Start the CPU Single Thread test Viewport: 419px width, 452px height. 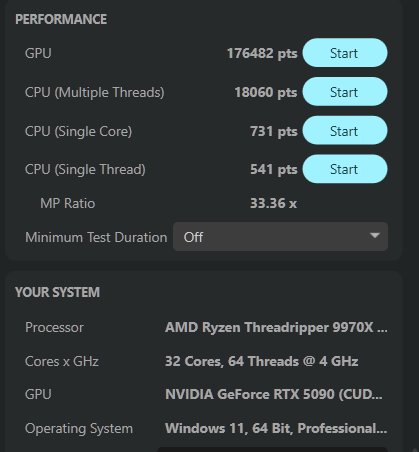click(345, 169)
